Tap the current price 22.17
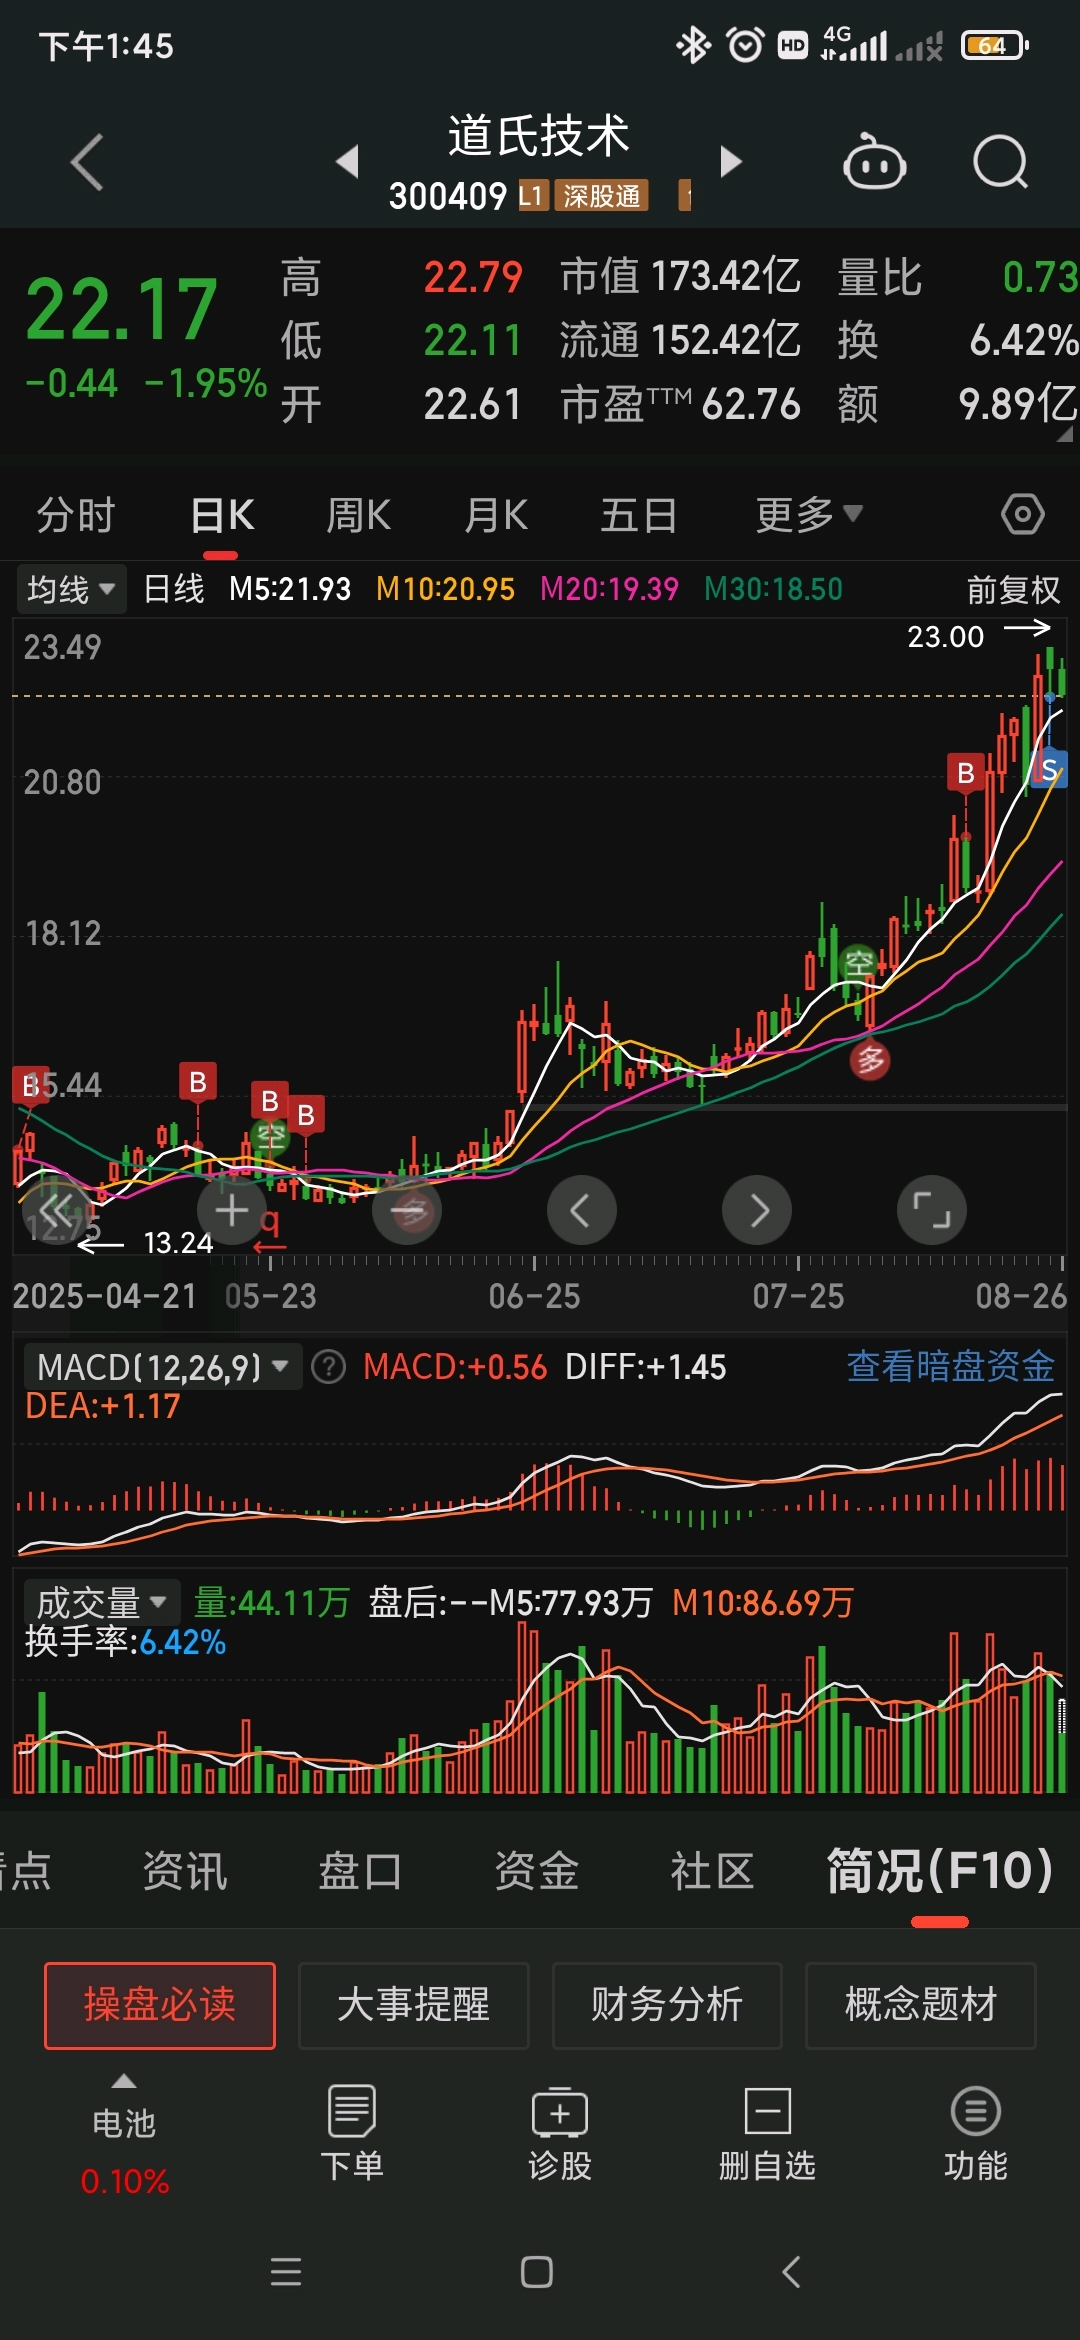Viewport: 1080px width, 2340px height. coord(122,309)
